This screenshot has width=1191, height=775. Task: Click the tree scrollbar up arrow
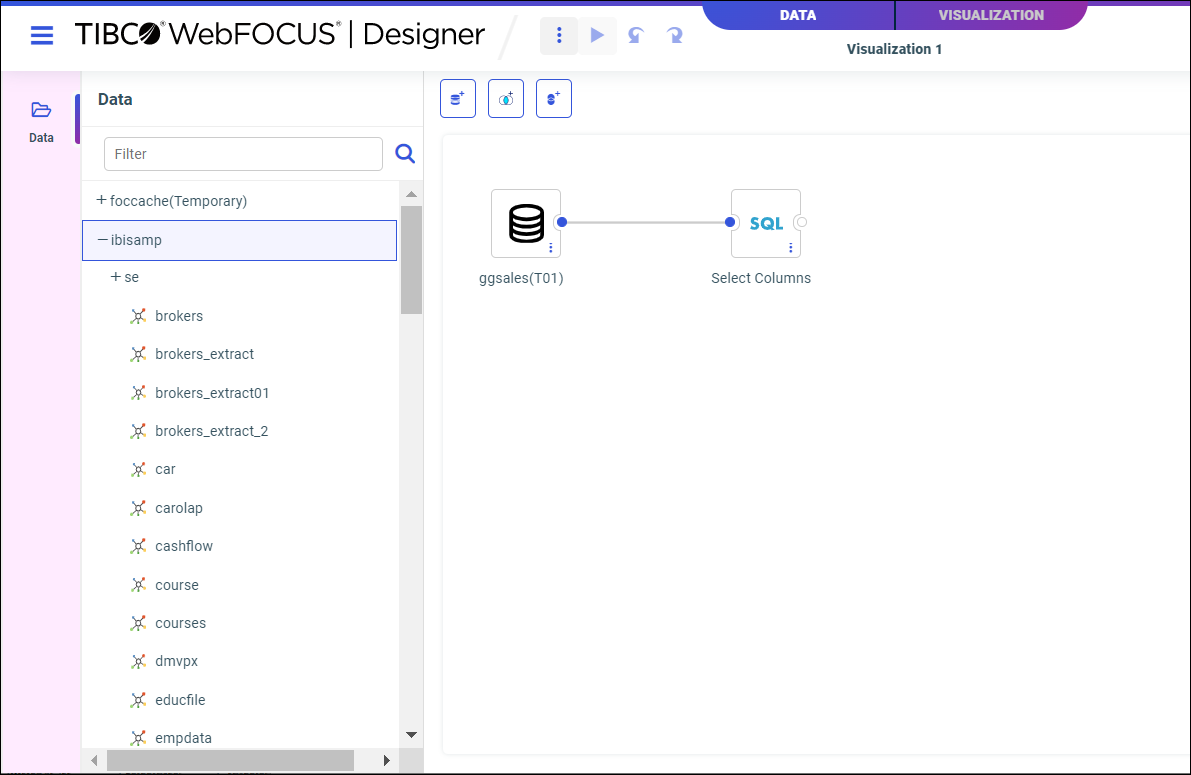(x=411, y=195)
